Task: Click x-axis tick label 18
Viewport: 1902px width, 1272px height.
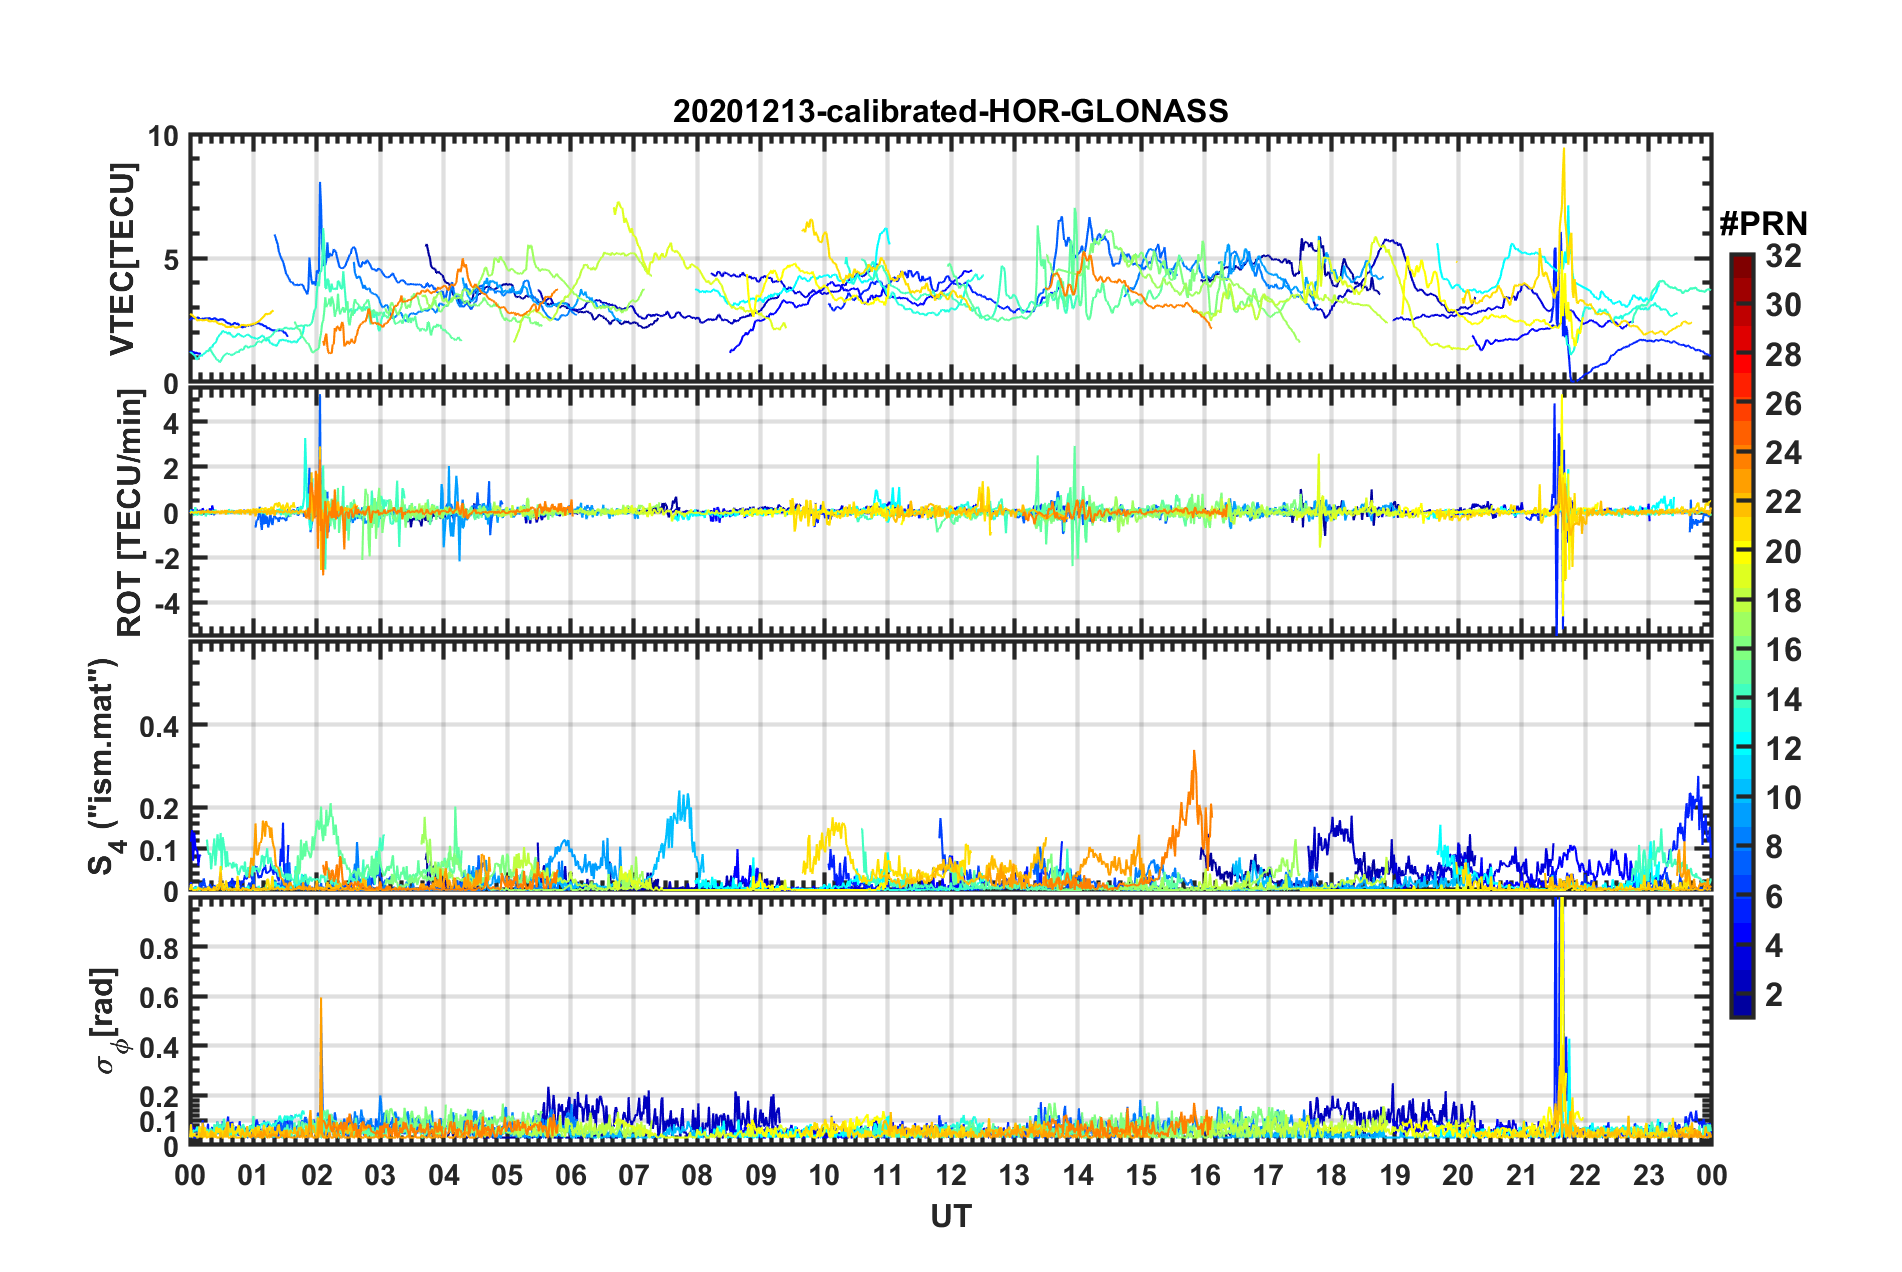Action: (x=1332, y=1175)
